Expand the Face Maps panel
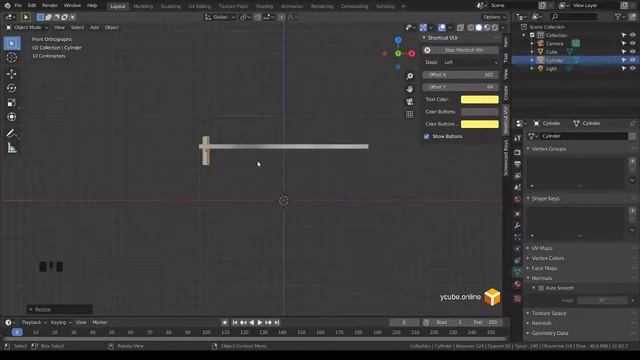Screen dimensions: 640x360 (x=544, y=268)
